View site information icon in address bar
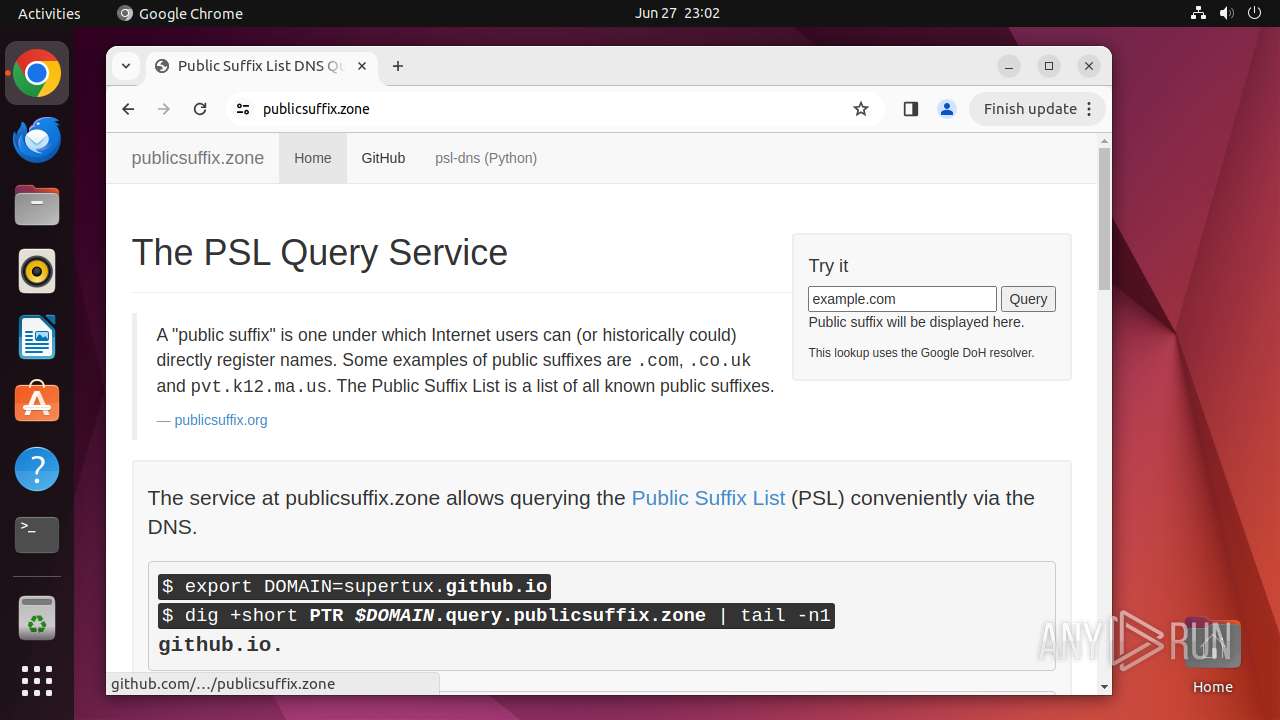1280x720 pixels. (243, 109)
